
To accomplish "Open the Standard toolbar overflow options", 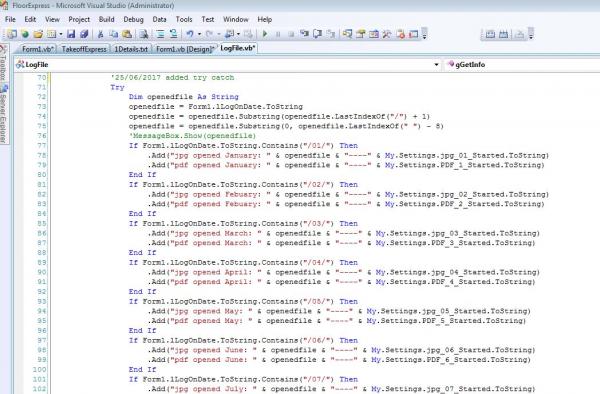I will 424,34.
